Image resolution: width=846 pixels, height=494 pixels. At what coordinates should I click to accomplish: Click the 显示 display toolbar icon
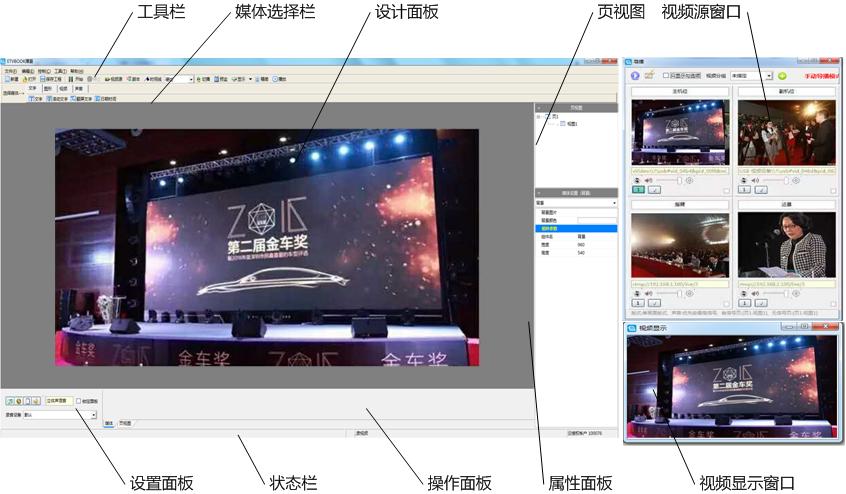235,79
